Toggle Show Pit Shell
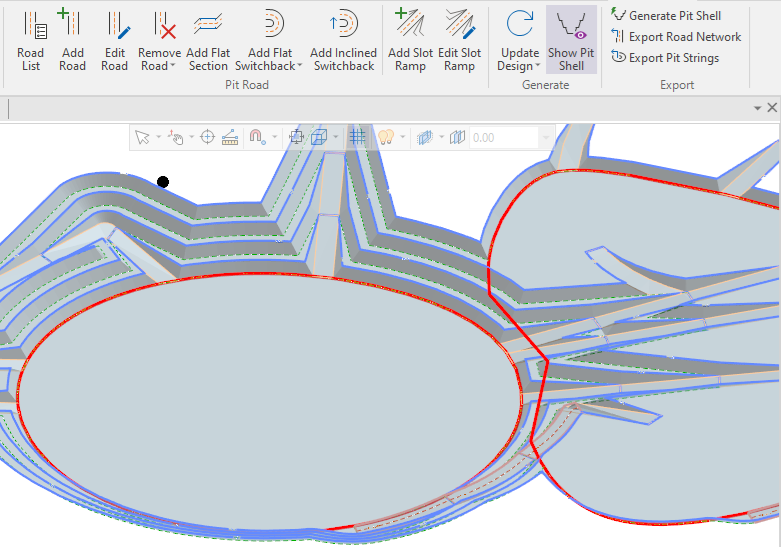Image resolution: width=781 pixels, height=547 pixels. tap(571, 41)
